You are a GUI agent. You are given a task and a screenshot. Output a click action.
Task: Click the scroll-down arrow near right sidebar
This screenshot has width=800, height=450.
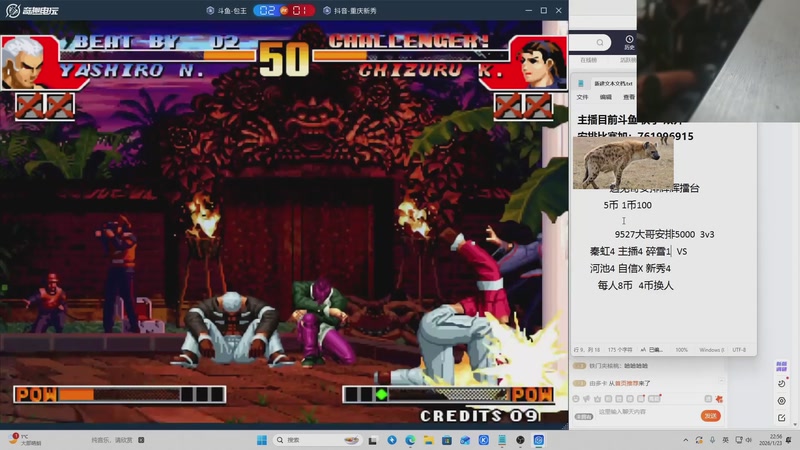click(x=795, y=424)
